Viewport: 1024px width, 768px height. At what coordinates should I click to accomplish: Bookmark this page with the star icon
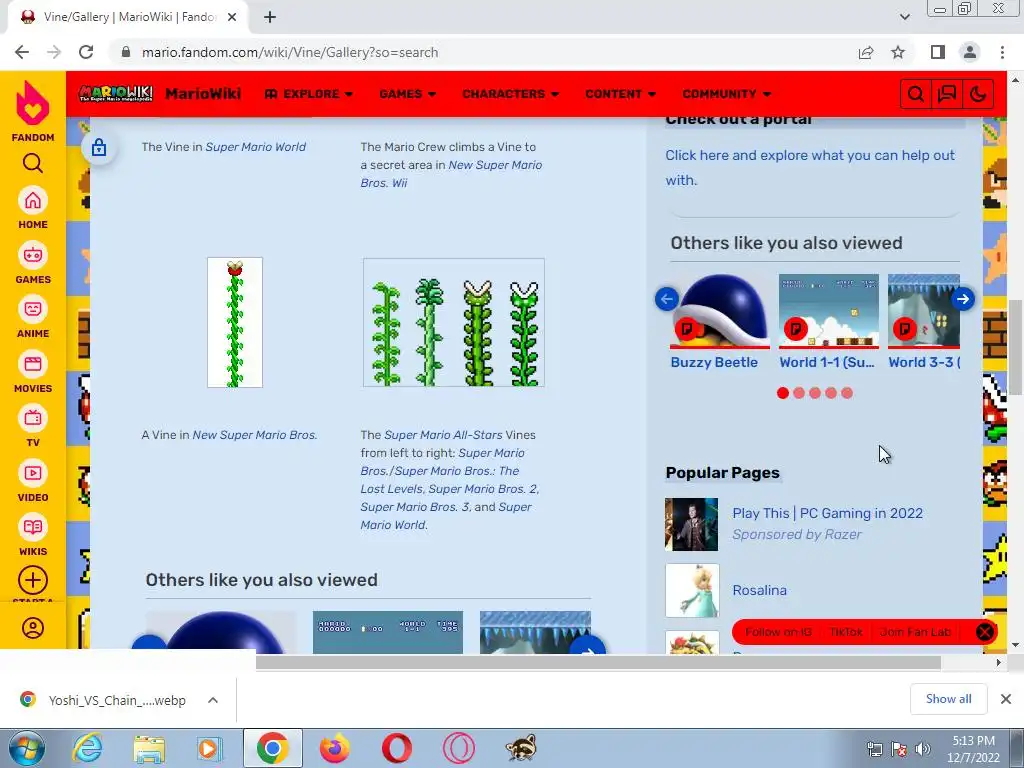pos(898,52)
